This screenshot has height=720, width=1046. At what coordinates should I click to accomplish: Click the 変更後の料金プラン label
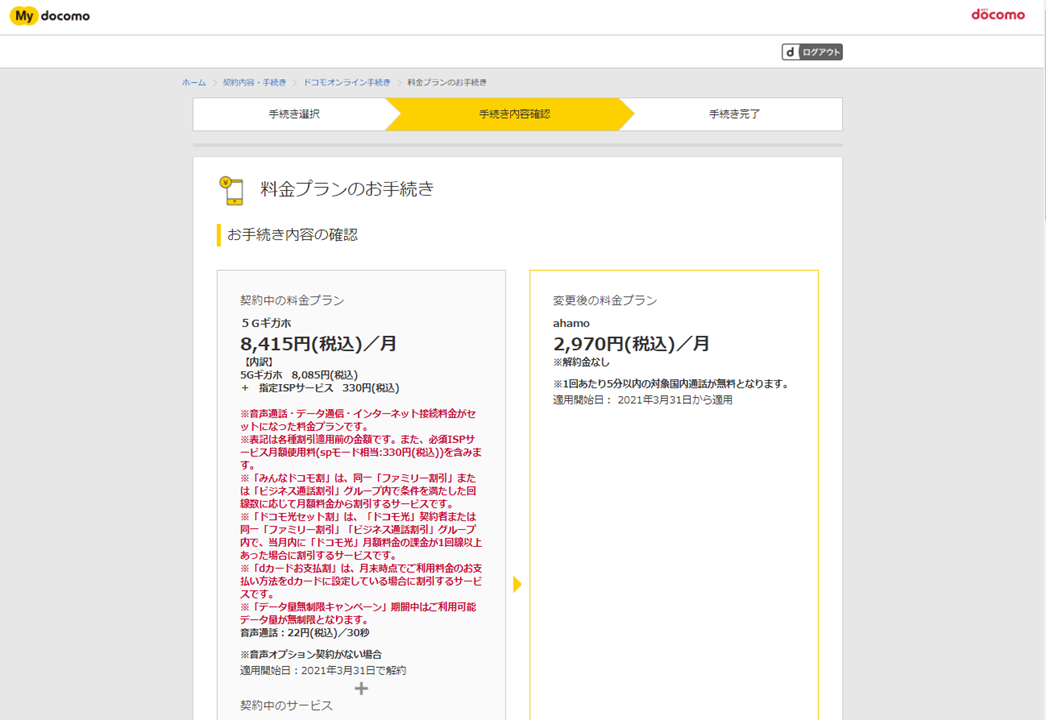605,300
